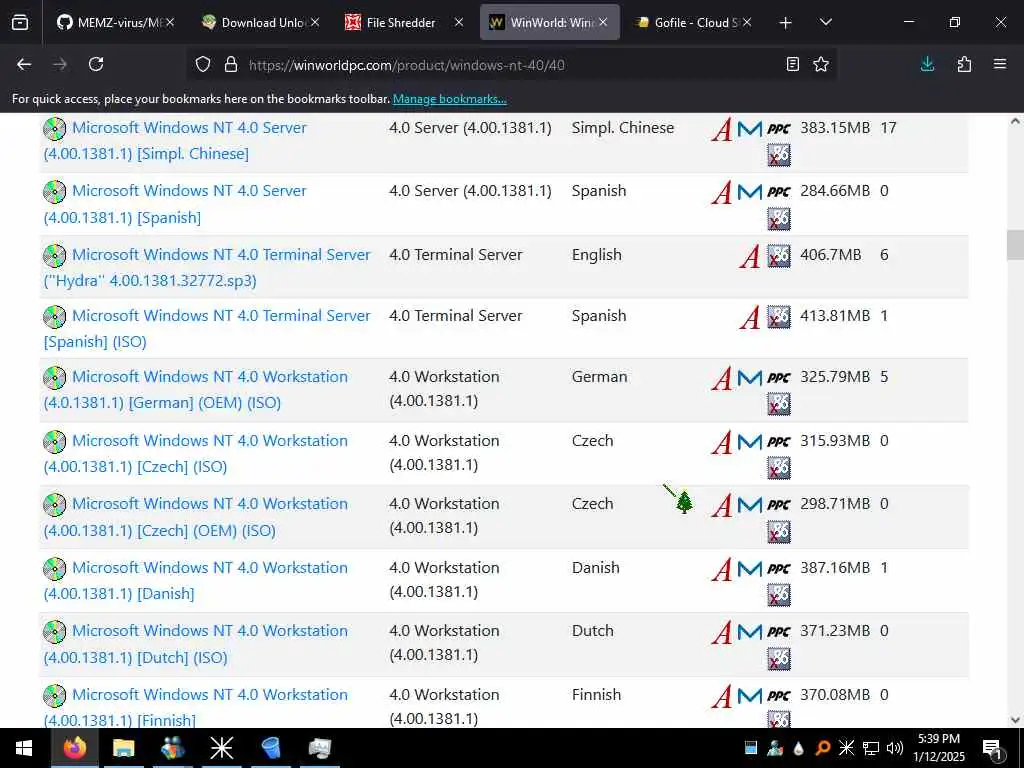Screen dimensions: 1024x768
Task: Click the scrollbar down arrow
Action: [1015, 720]
